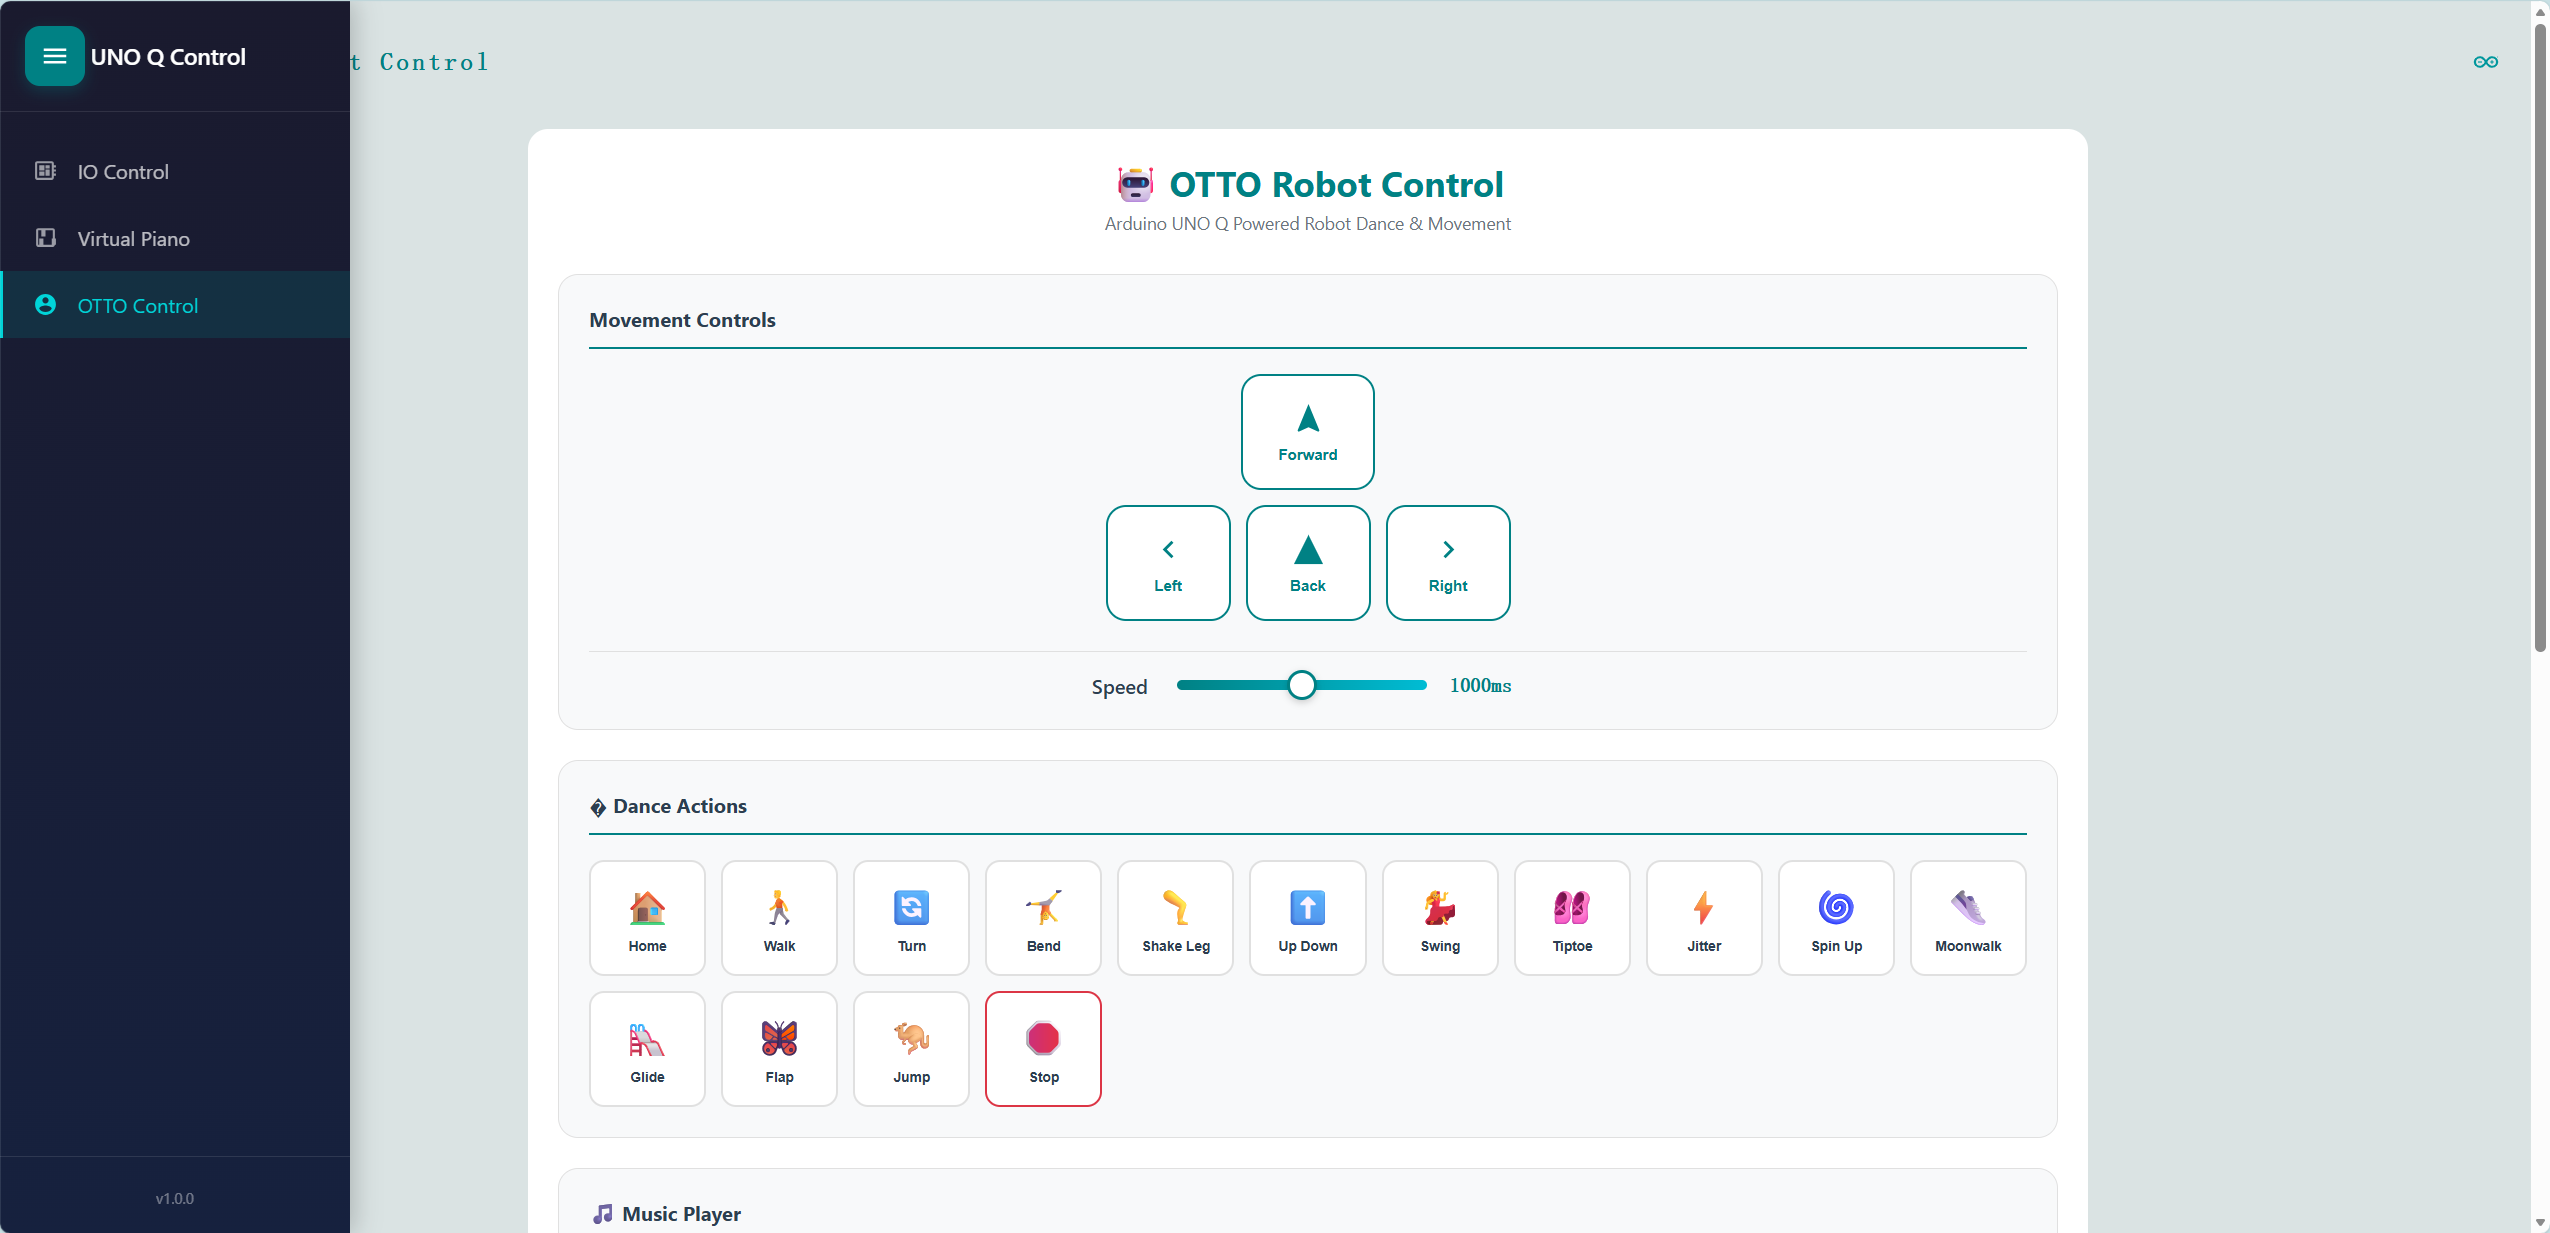Trigger the Shake Leg action
Image resolution: width=2550 pixels, height=1233 pixels.
pos(1175,918)
